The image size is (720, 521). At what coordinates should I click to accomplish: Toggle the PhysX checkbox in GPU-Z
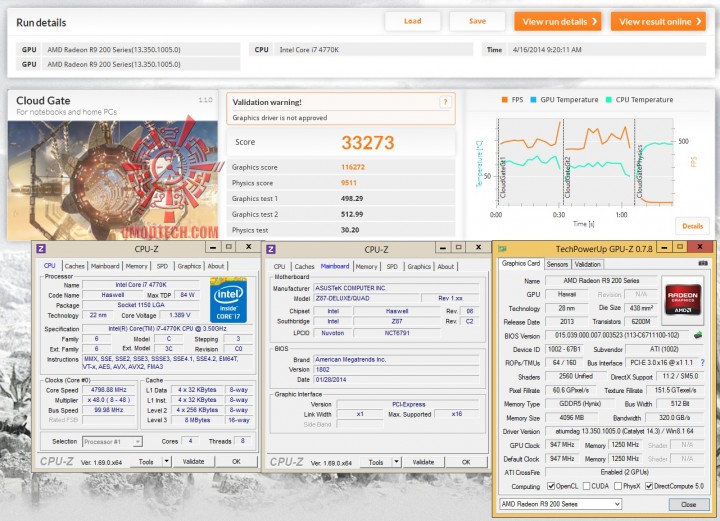[x=618, y=486]
